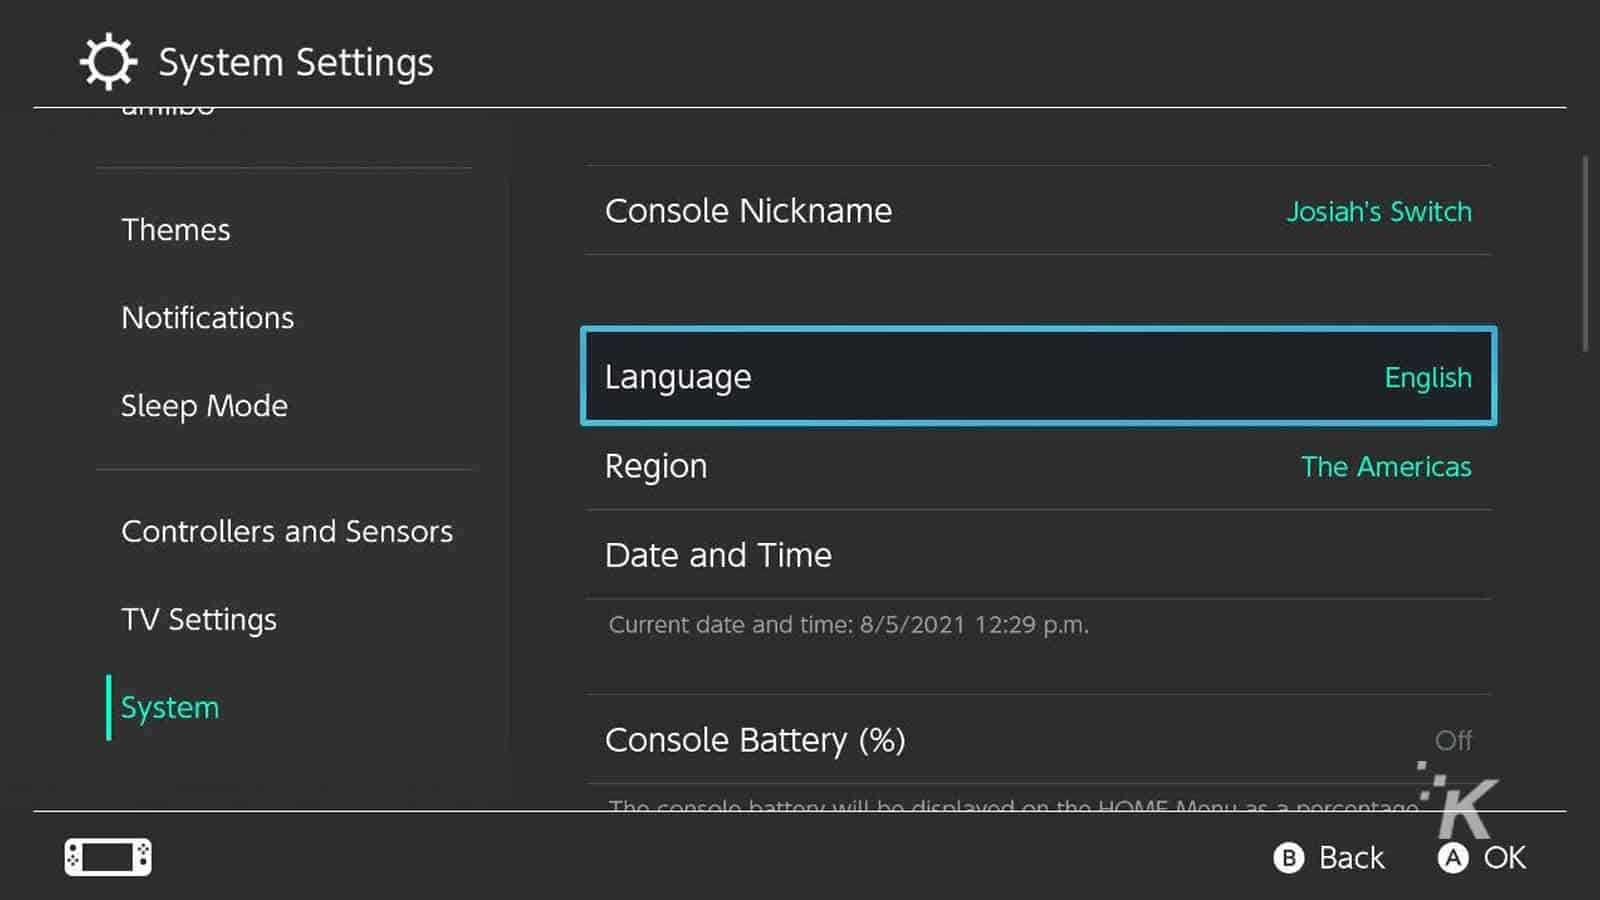Open Controllers and Sensors settings
The height and width of the screenshot is (900, 1600).
[287, 531]
